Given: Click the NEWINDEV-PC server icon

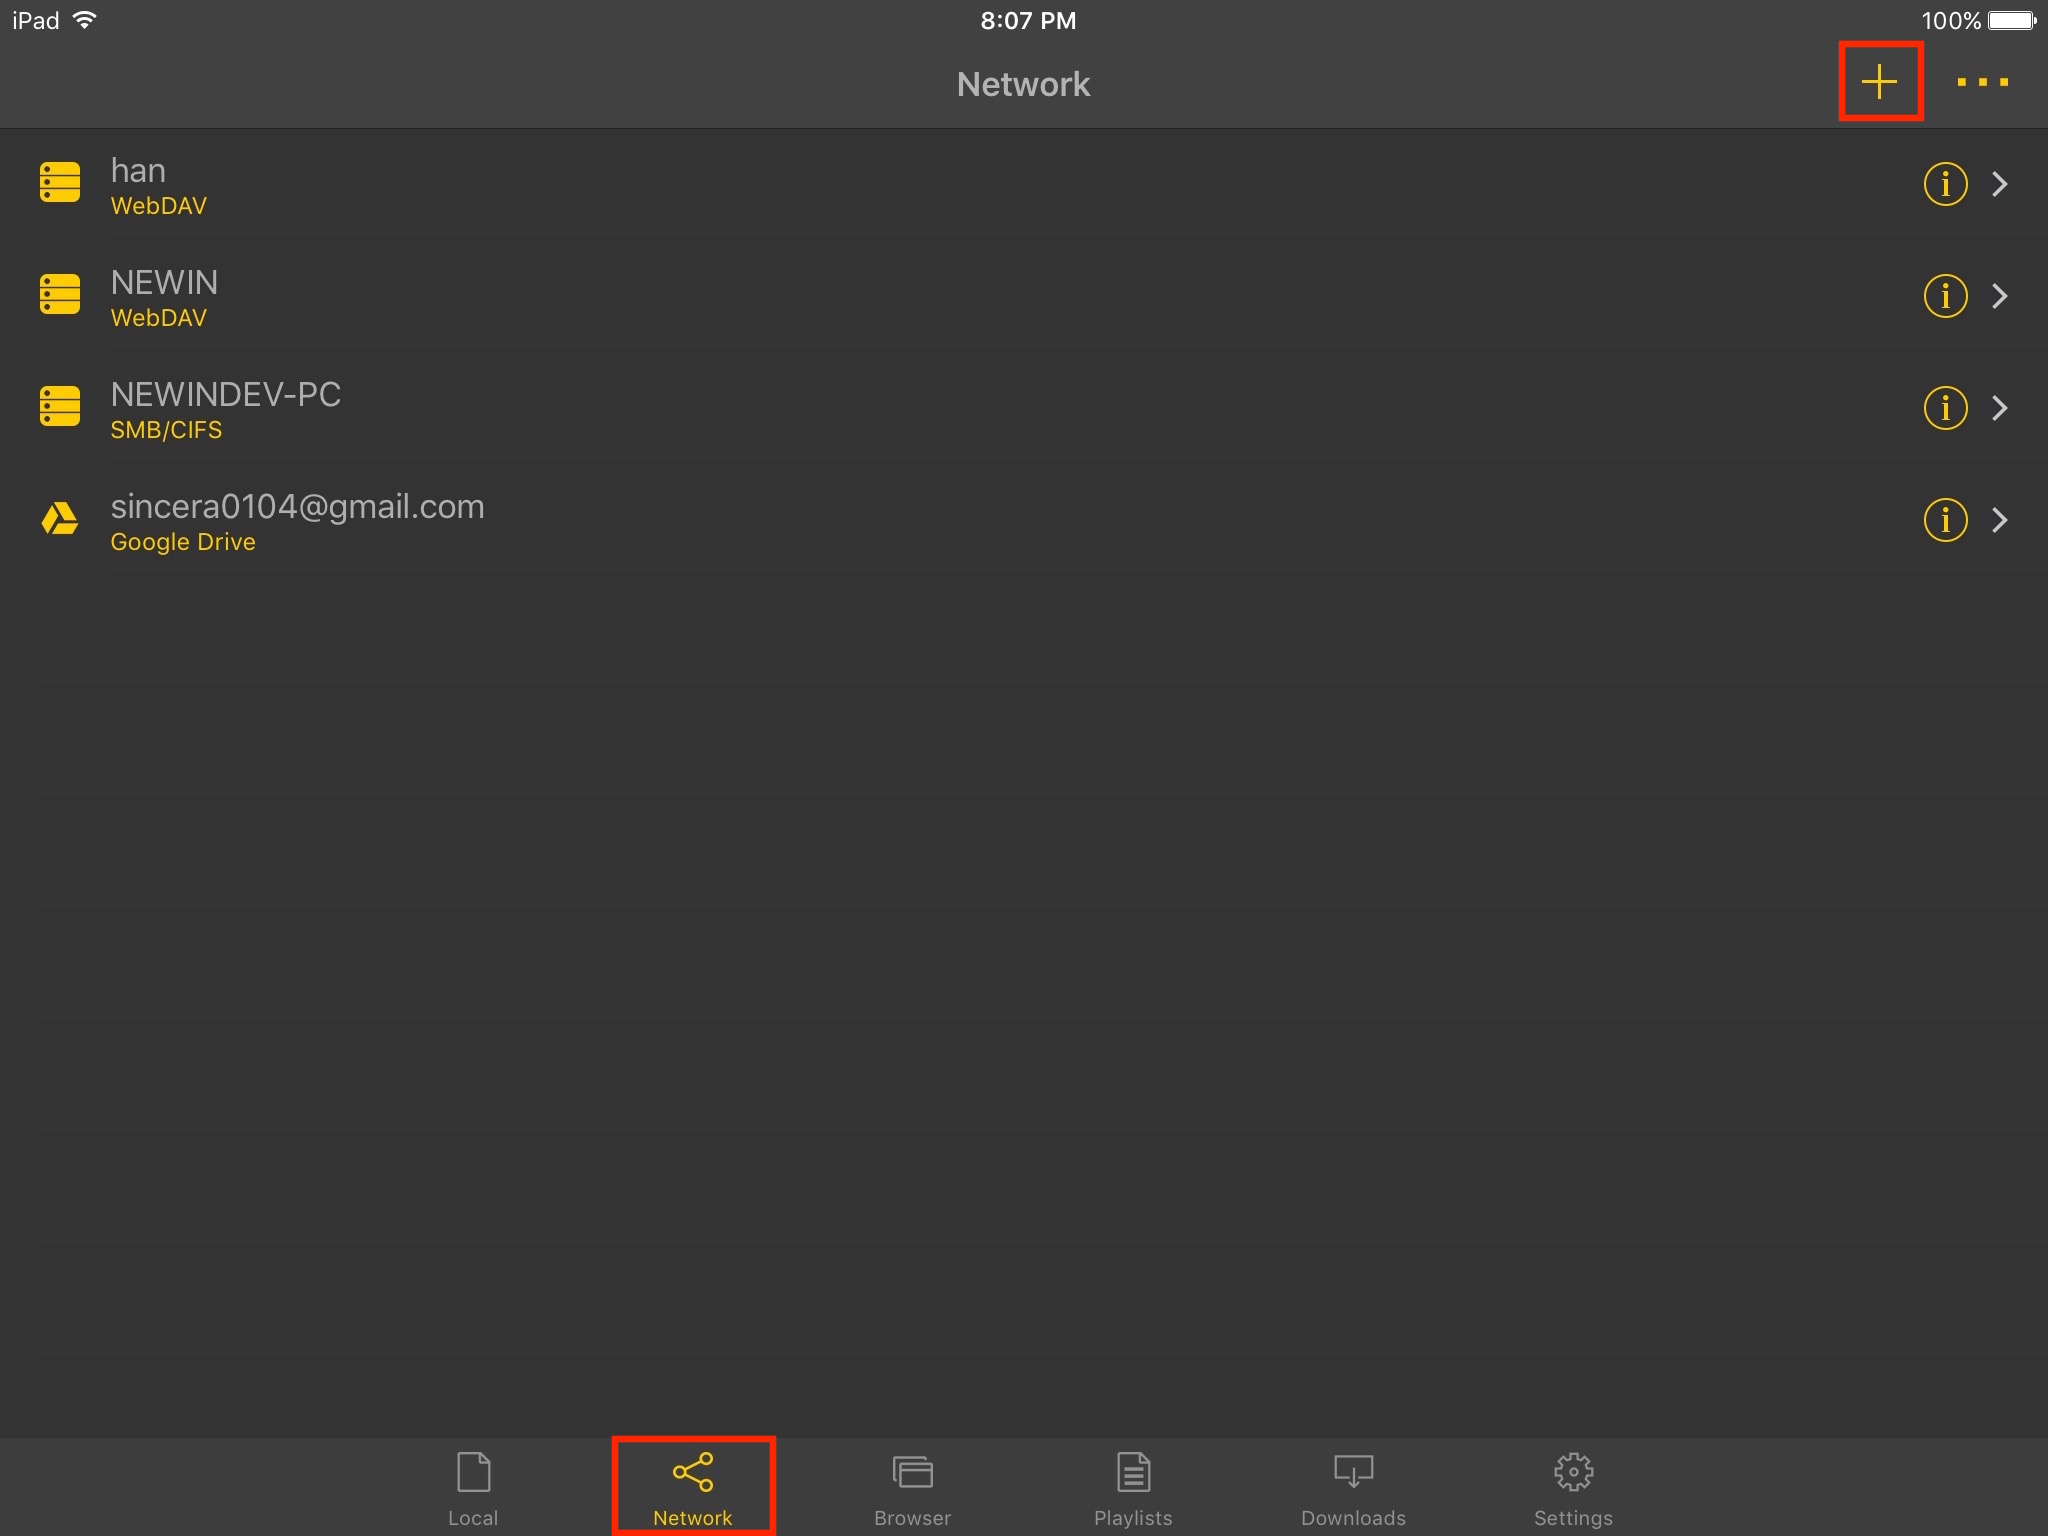Looking at the screenshot, I should (x=60, y=406).
